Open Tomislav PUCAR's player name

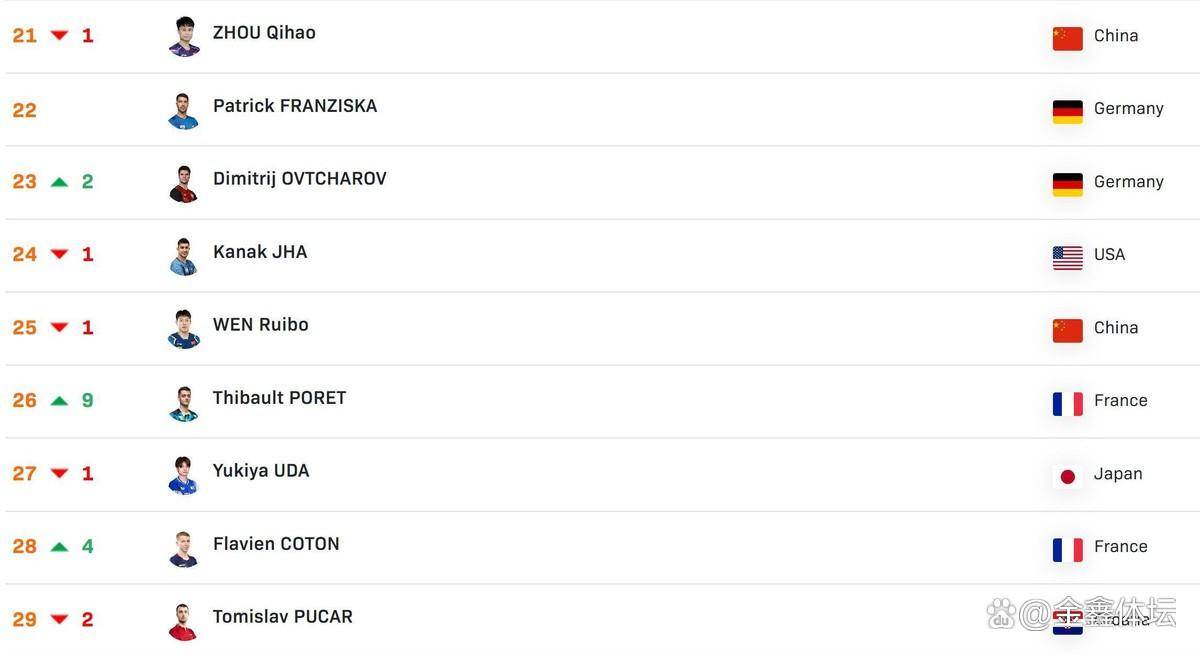pyautogui.click(x=282, y=617)
